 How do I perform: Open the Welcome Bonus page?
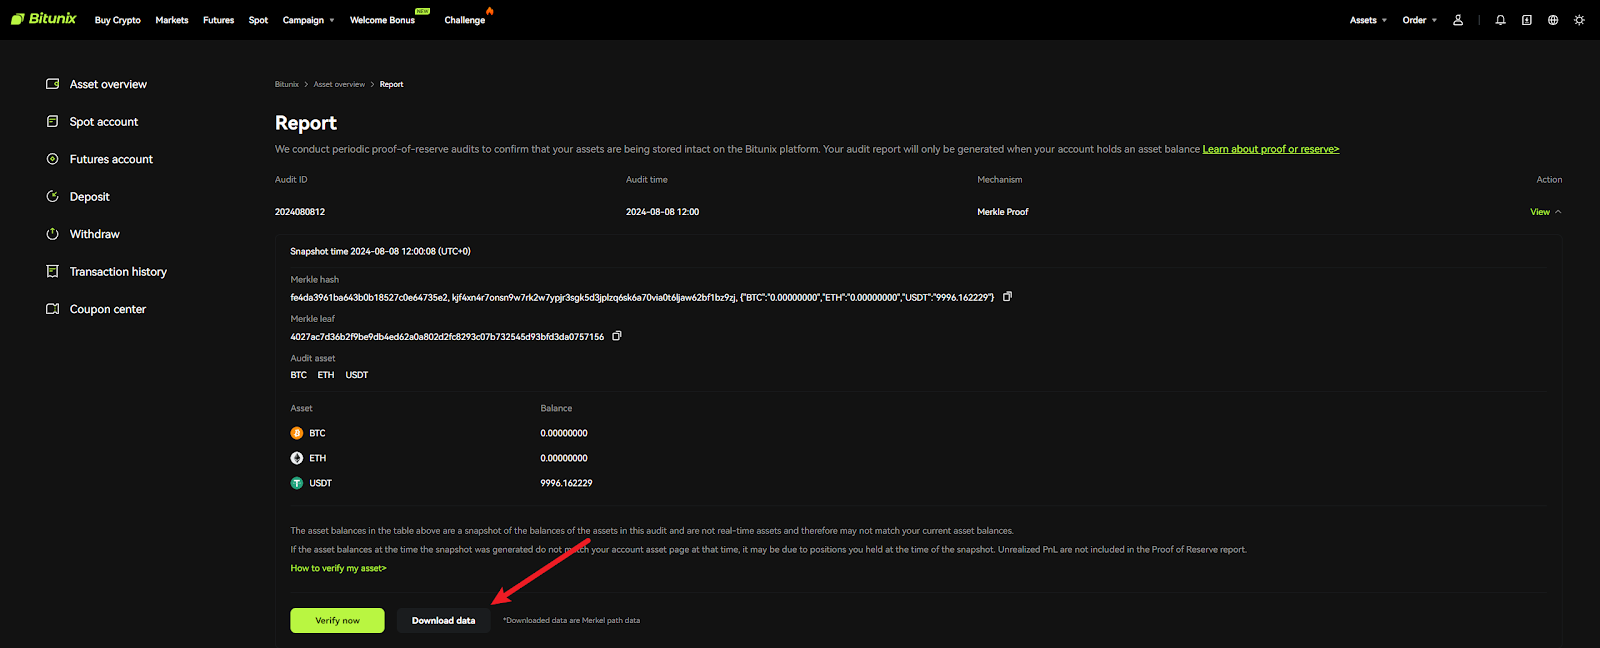(382, 20)
